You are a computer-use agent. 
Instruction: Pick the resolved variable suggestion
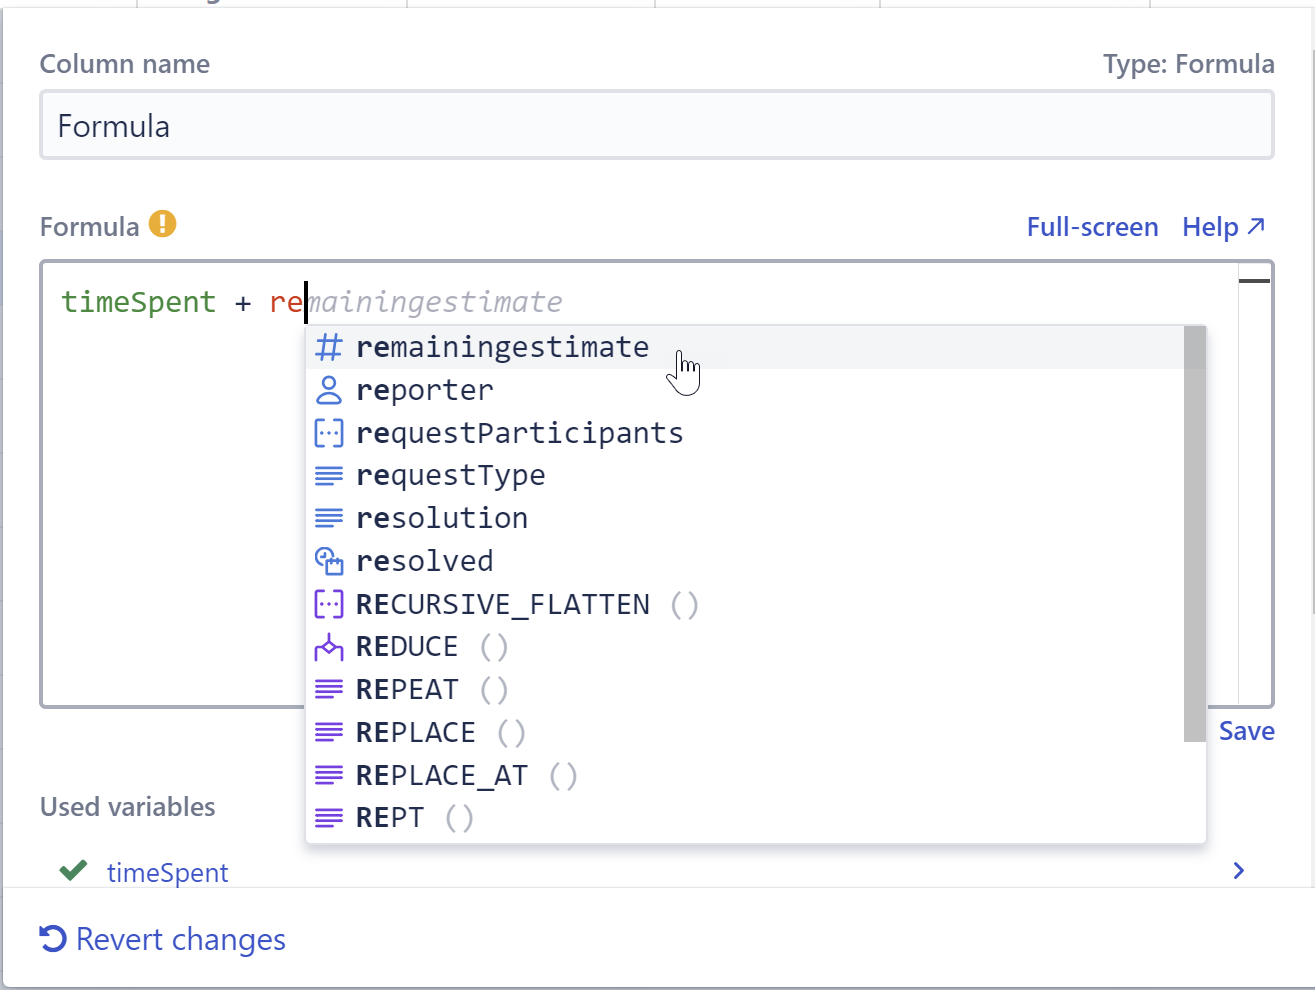point(744,561)
